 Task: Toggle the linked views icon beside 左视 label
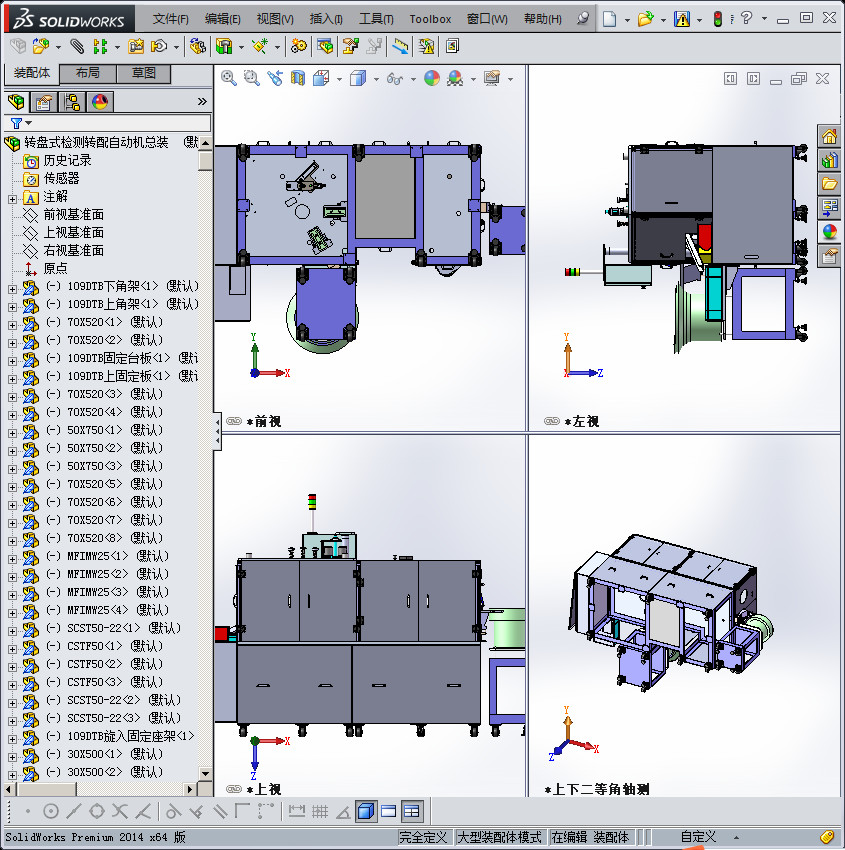(x=551, y=421)
